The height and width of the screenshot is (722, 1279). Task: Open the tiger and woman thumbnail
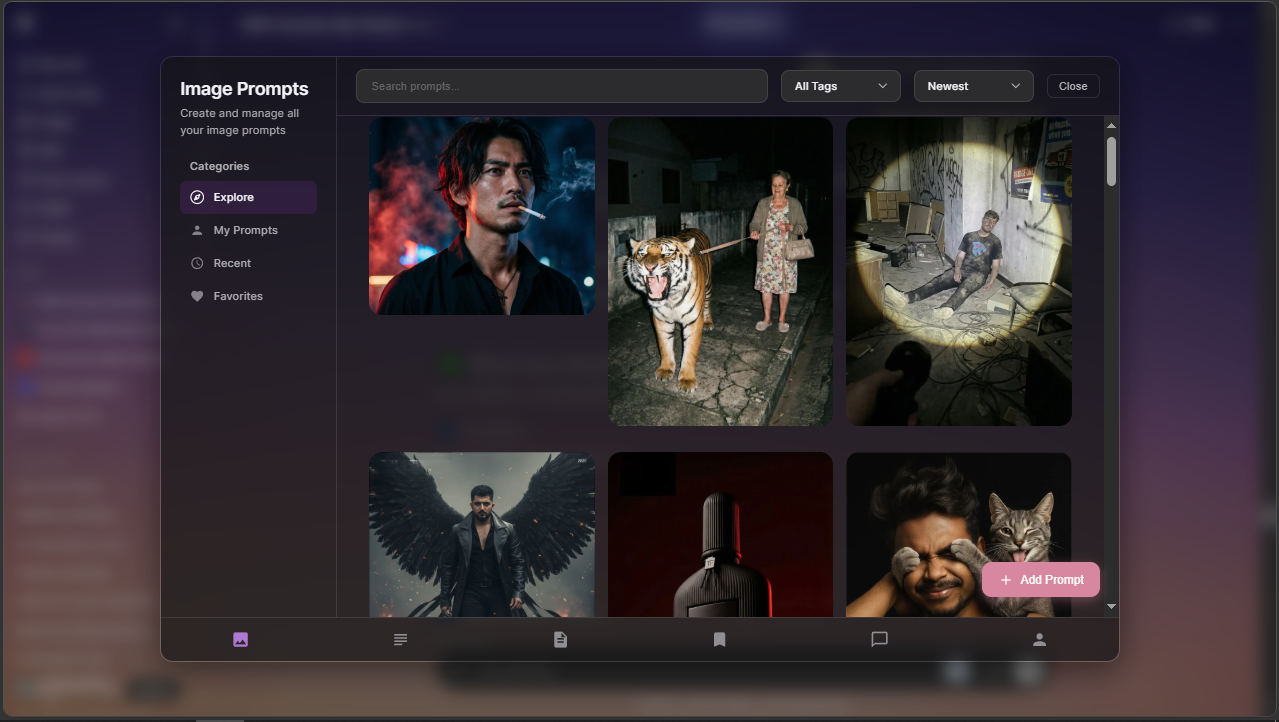click(x=720, y=271)
